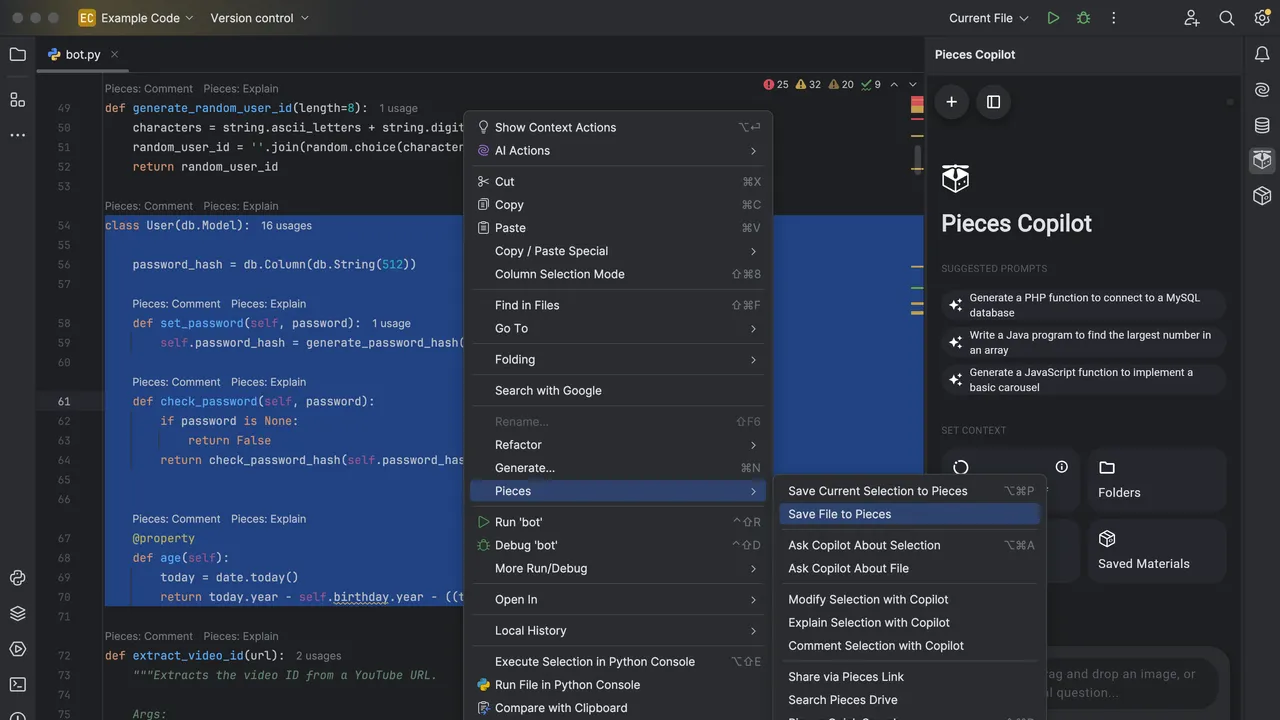Image resolution: width=1280 pixels, height=720 pixels.
Task: Select Copy from the context menu
Action: (619, 204)
